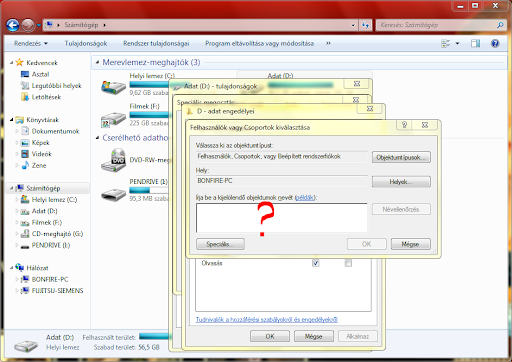
Task: Click Mégse in Felhasználók kiválasztása dialog
Action: coord(410,244)
